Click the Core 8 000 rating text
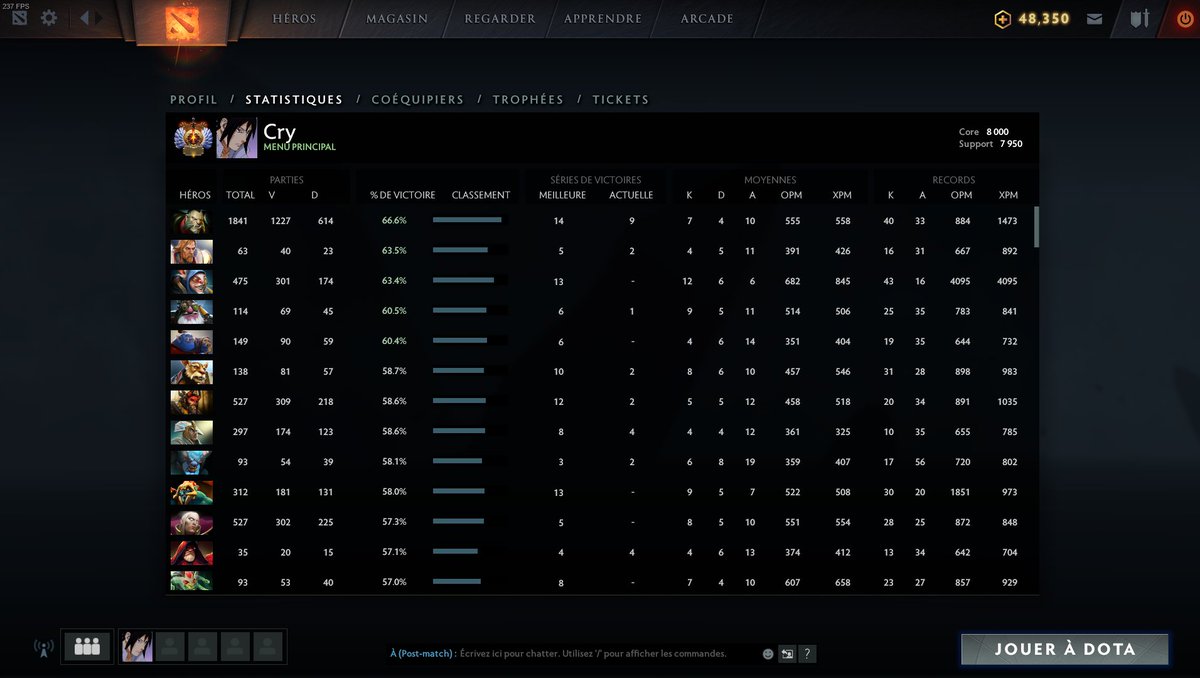The image size is (1200, 678). coord(984,132)
